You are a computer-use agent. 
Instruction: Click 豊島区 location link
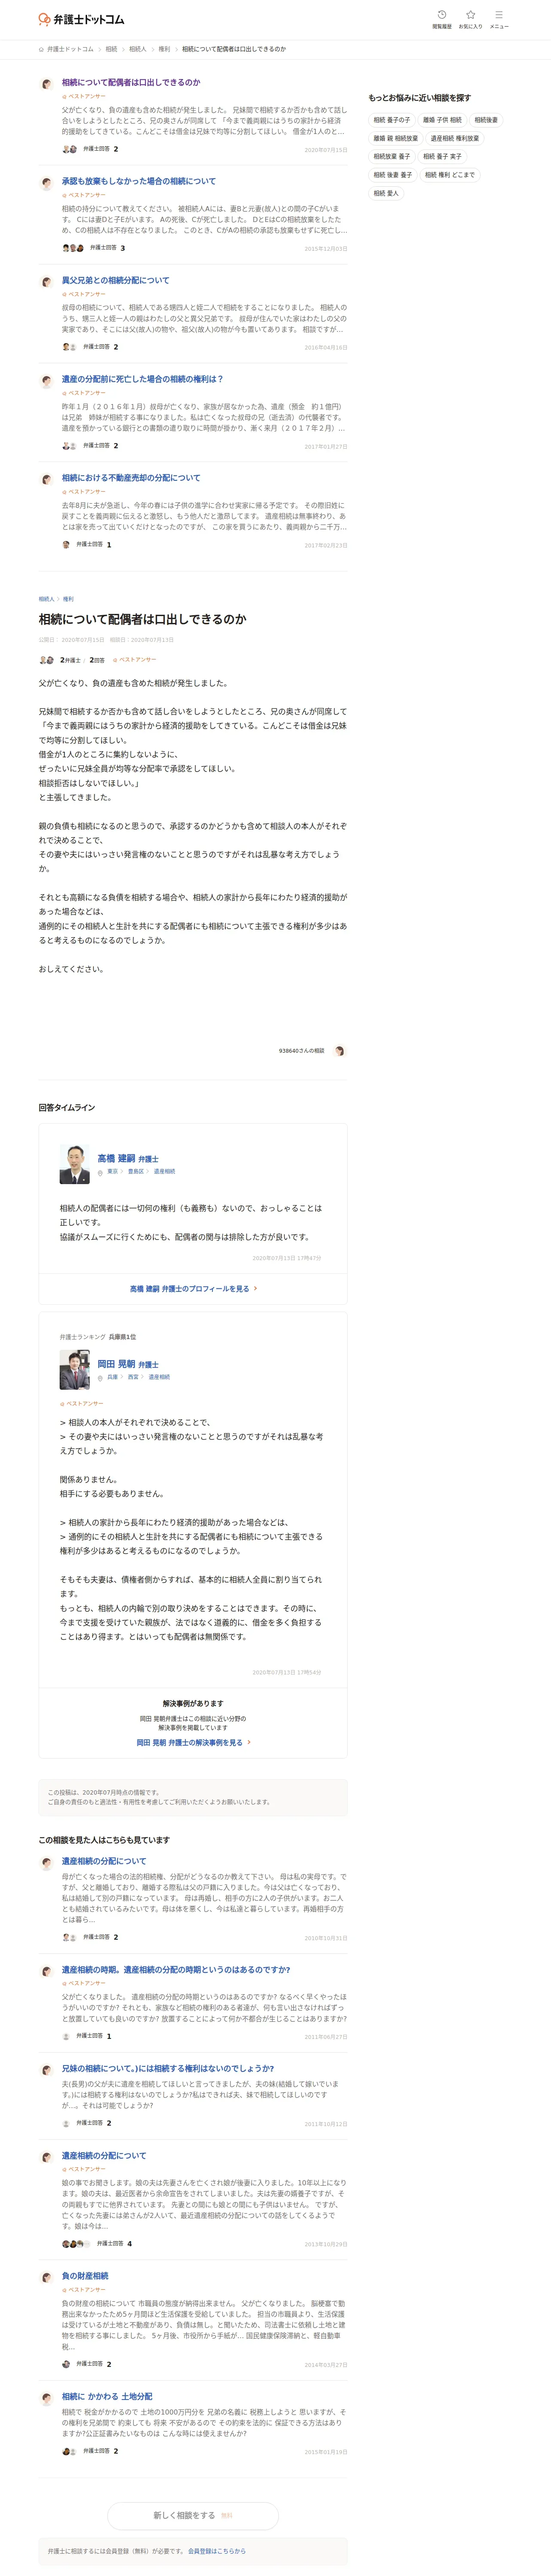tap(135, 1171)
